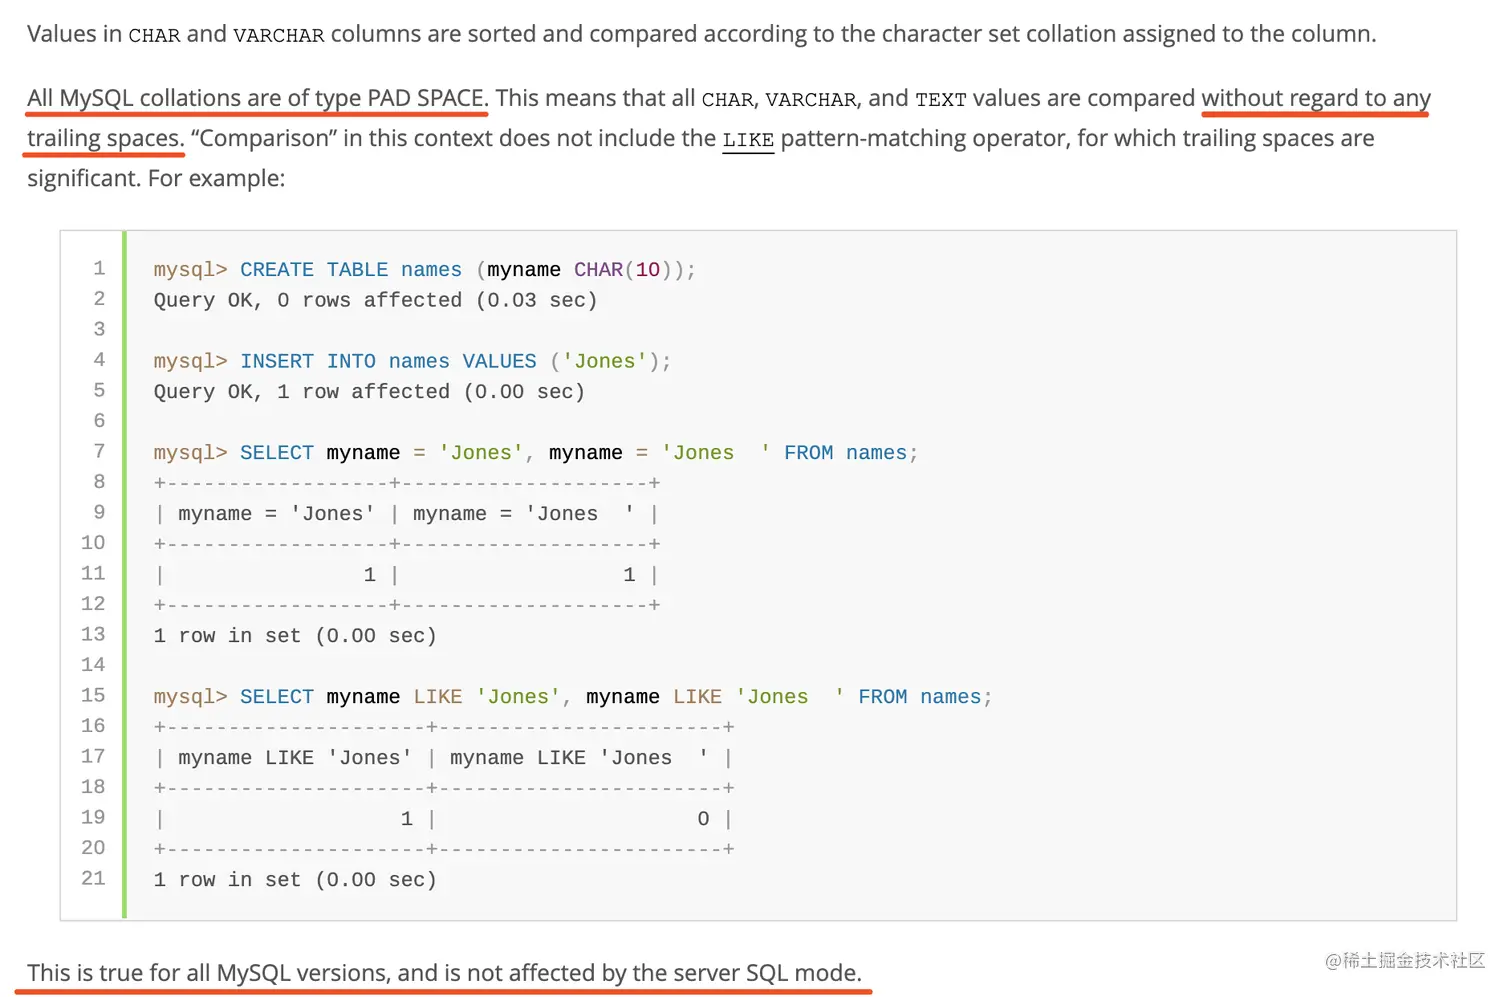This screenshot has height=997, width=1512.
Task: Click the monospace TEXT type name in paragraph two
Action: 941,99
